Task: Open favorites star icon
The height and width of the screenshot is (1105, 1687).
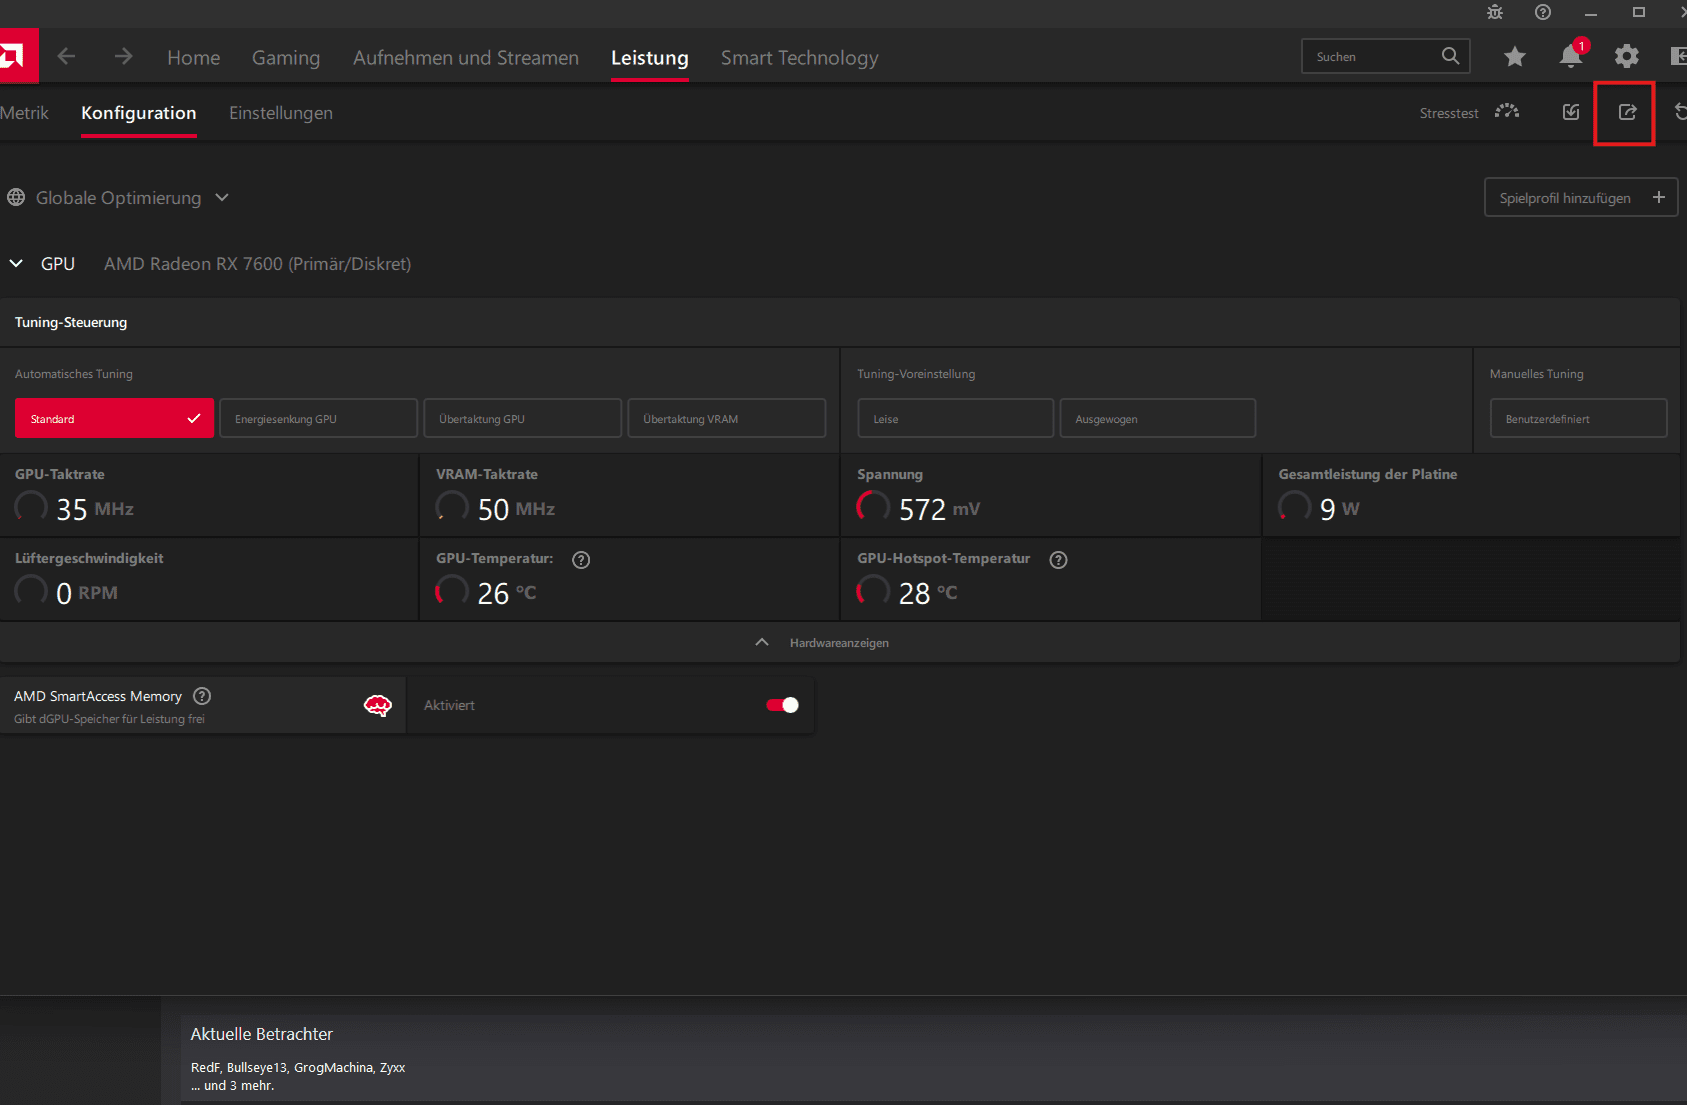Action: pos(1515,57)
